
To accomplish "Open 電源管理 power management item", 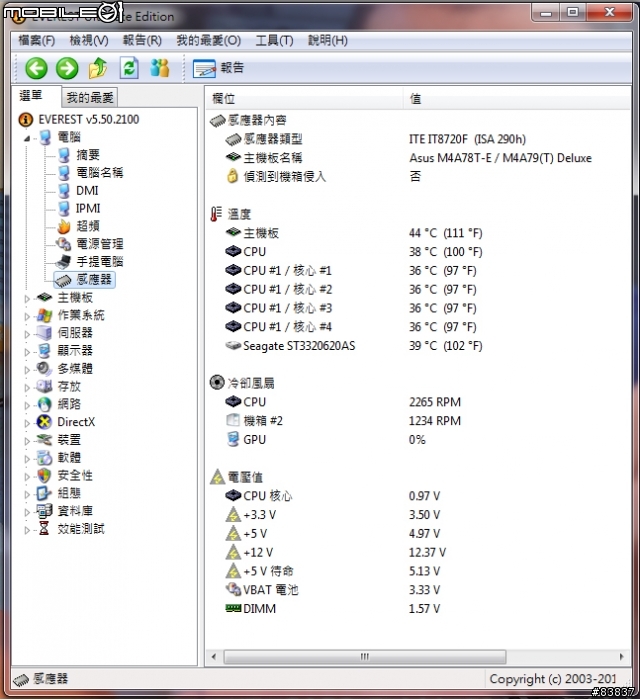I will click(100, 244).
